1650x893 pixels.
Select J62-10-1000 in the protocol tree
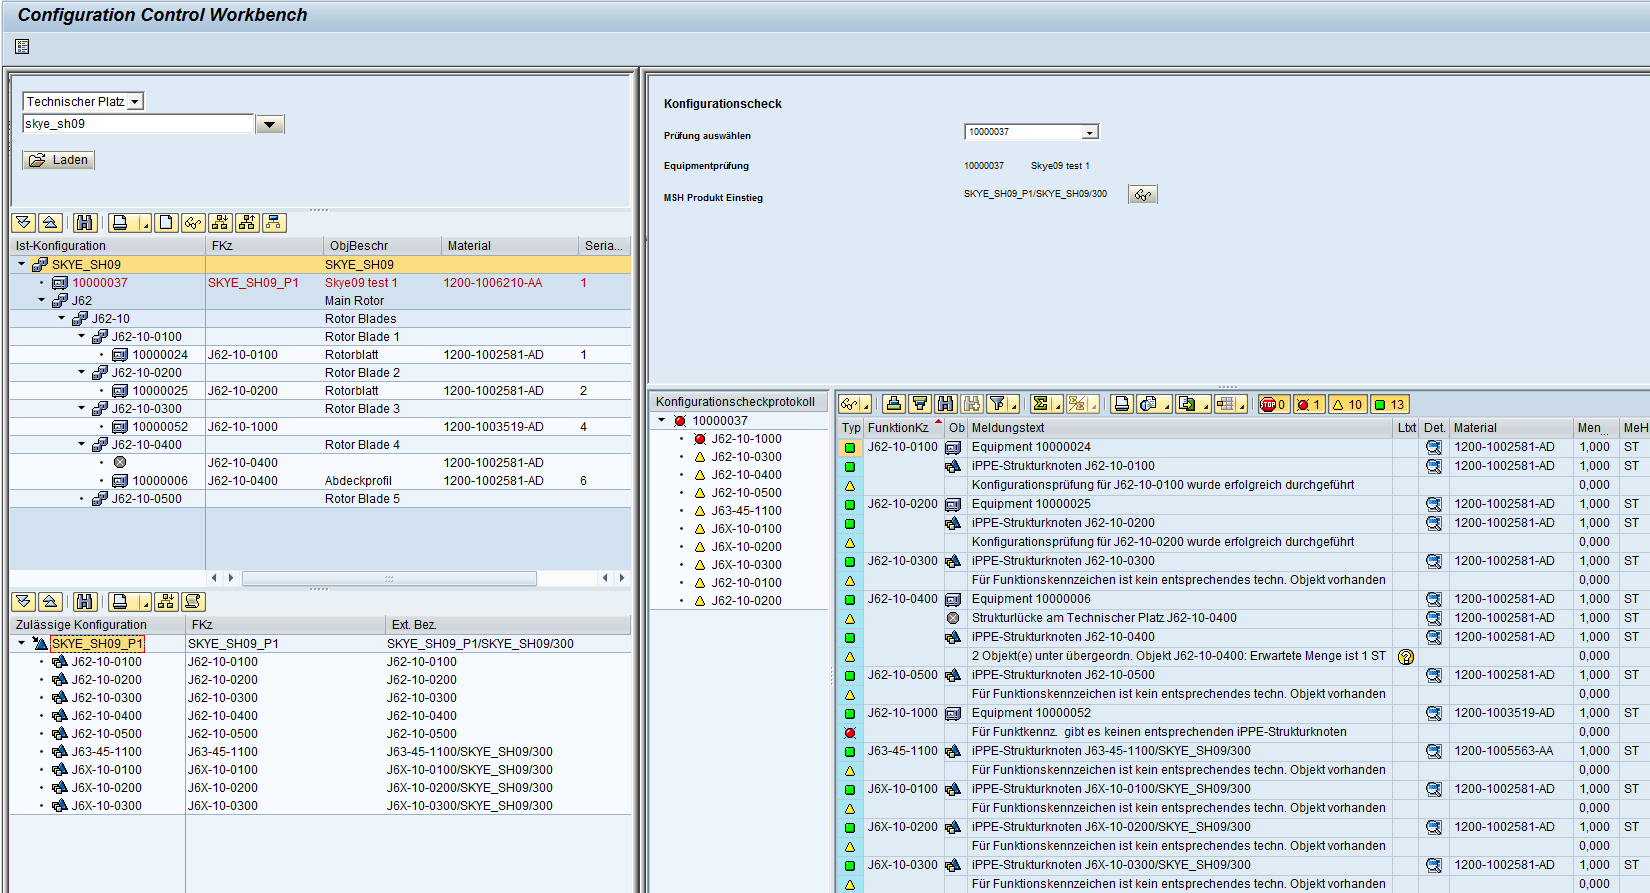click(x=747, y=439)
